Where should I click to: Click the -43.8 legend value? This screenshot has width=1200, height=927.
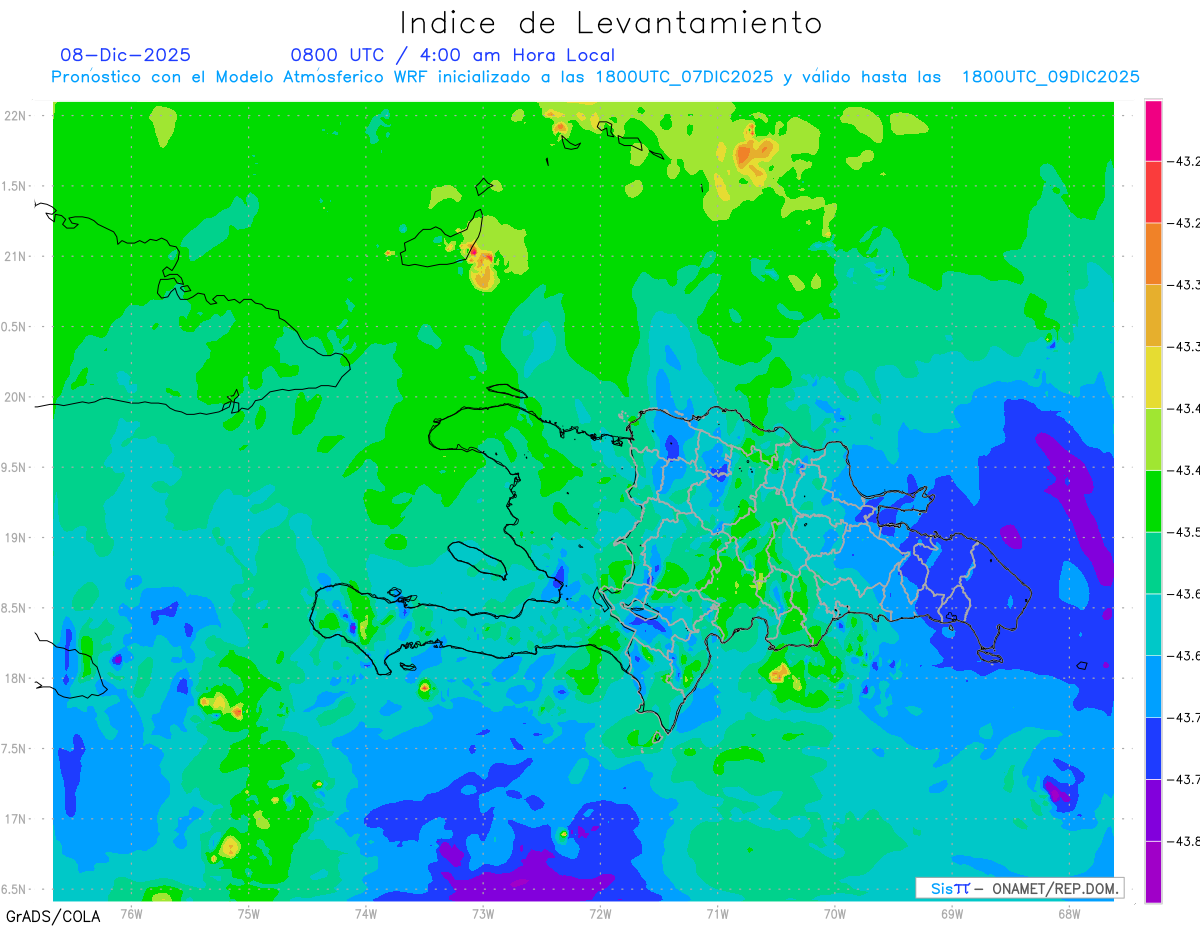tap(1185, 841)
